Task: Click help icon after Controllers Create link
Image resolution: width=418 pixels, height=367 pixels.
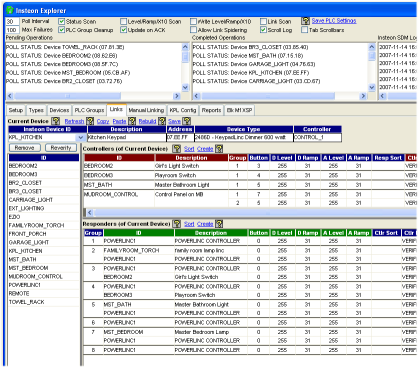Action: (x=219, y=149)
